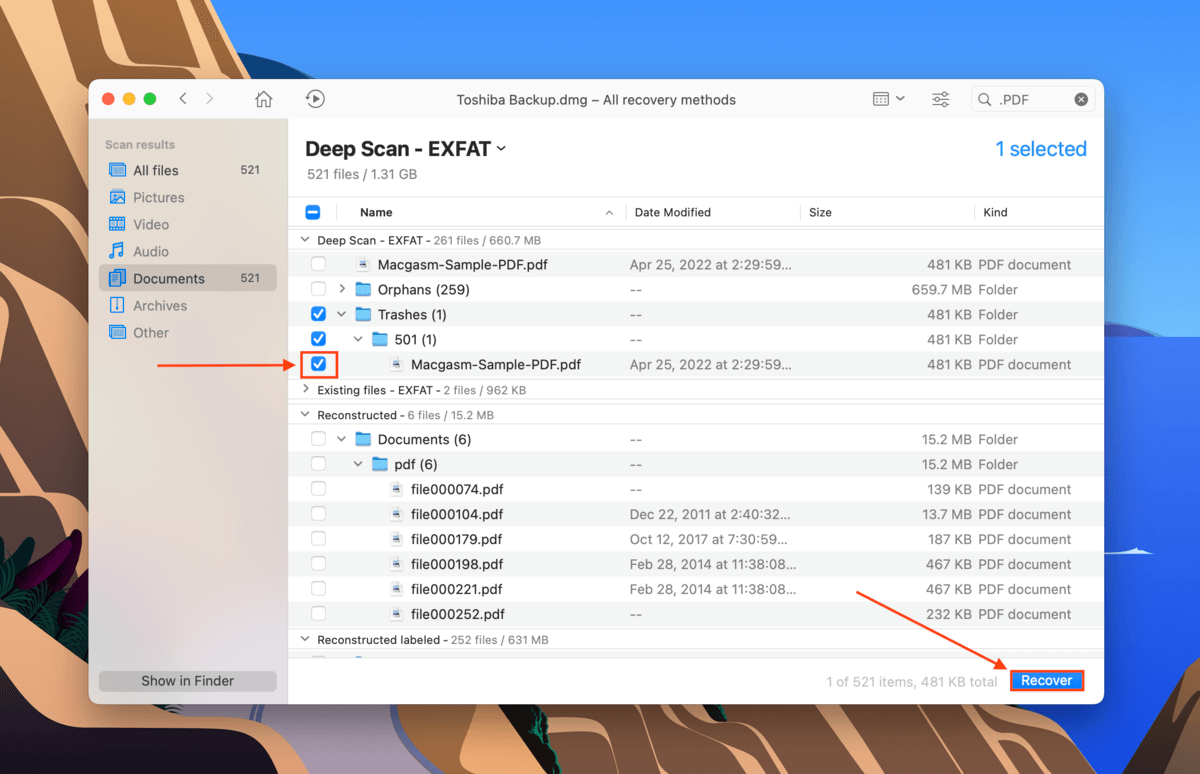
Task: Select All files in sidebar
Action: [x=188, y=170]
